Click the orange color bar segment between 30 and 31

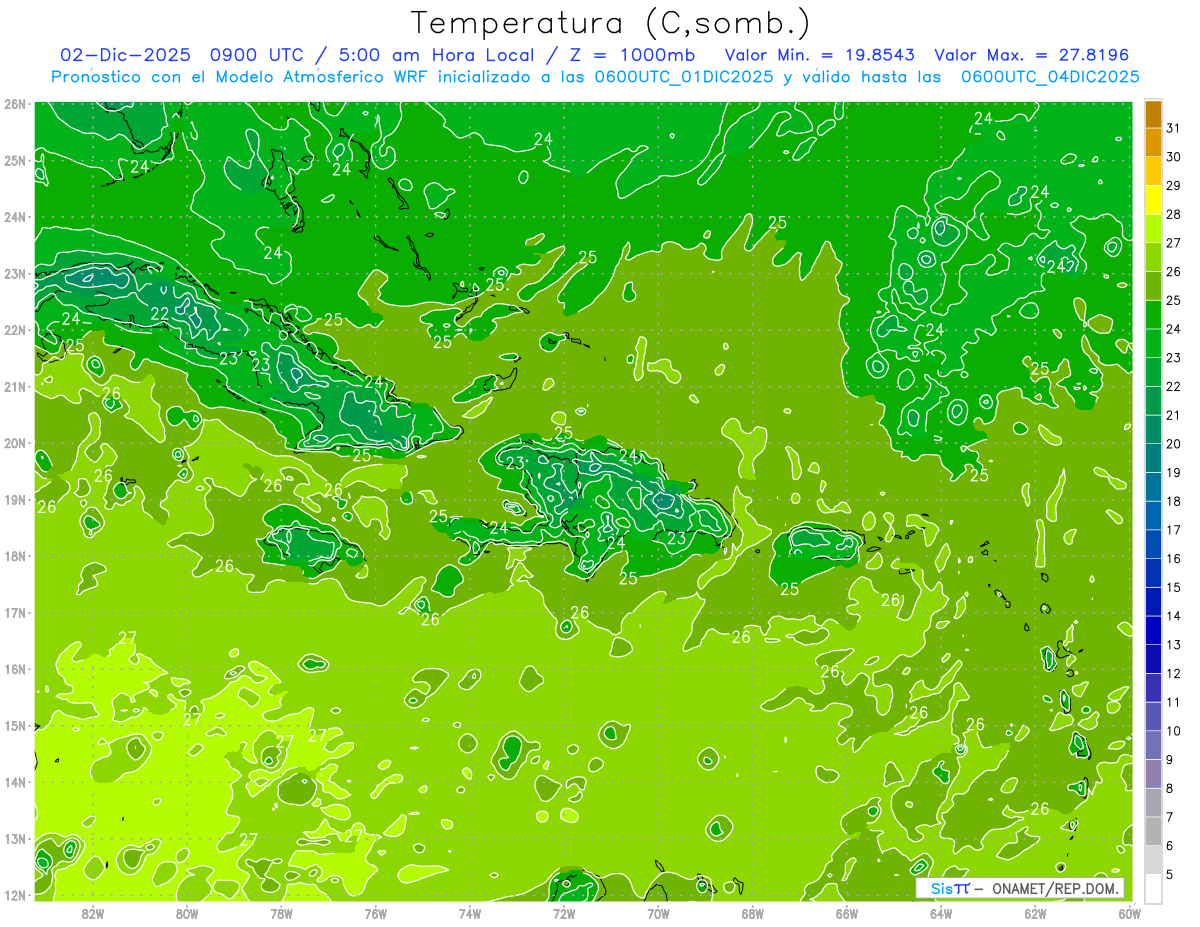(1153, 143)
